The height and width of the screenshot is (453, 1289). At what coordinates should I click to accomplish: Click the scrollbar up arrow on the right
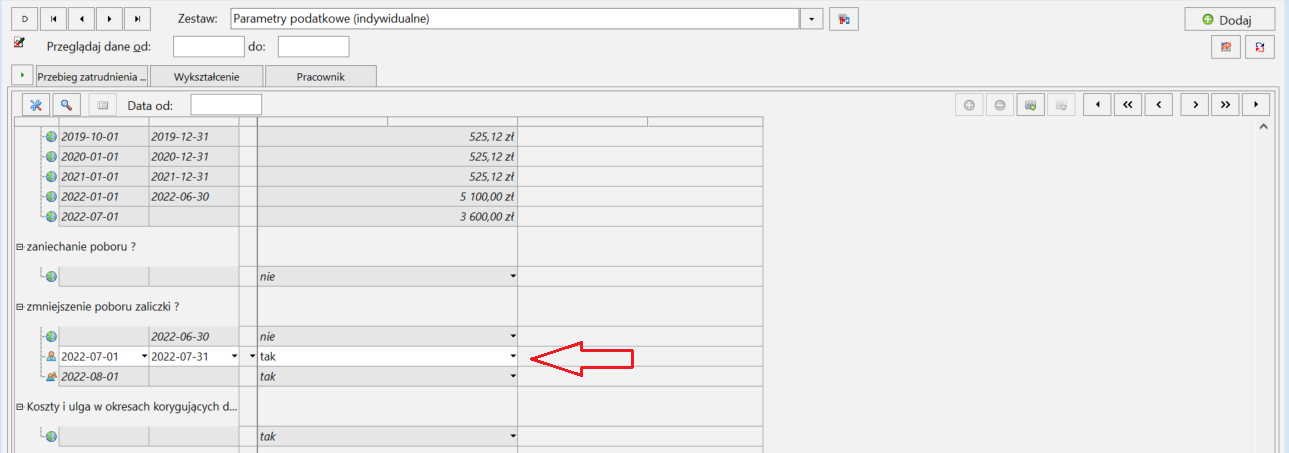(1263, 127)
